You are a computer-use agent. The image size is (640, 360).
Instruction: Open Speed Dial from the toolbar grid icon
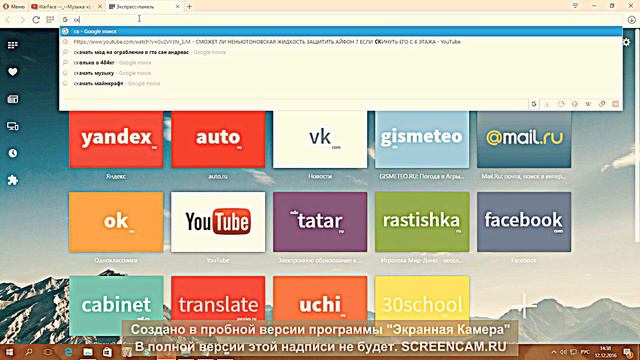coord(50,19)
